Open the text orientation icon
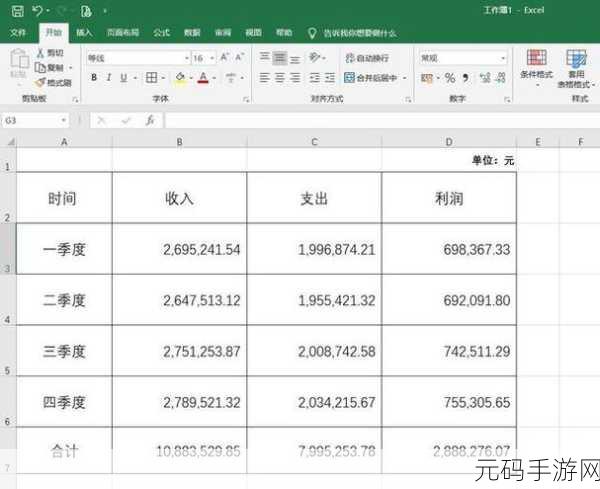Image resolution: width=600 pixels, height=489 pixels. 315,57
